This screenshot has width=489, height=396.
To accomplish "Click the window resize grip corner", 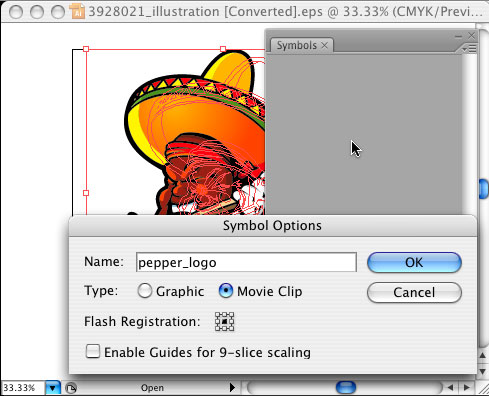I will click(483, 388).
